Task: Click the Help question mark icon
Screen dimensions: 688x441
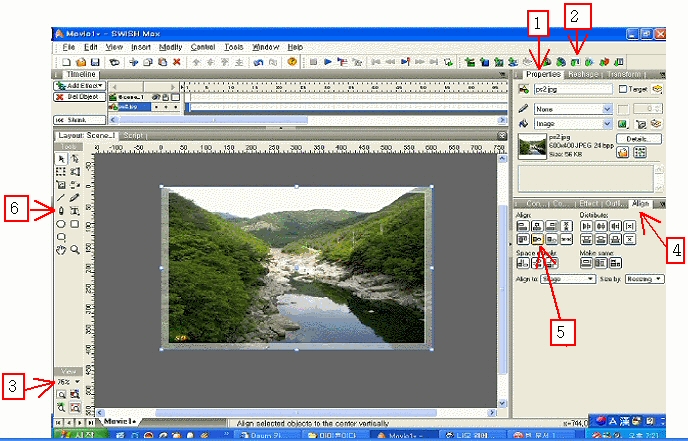Action: pos(292,62)
